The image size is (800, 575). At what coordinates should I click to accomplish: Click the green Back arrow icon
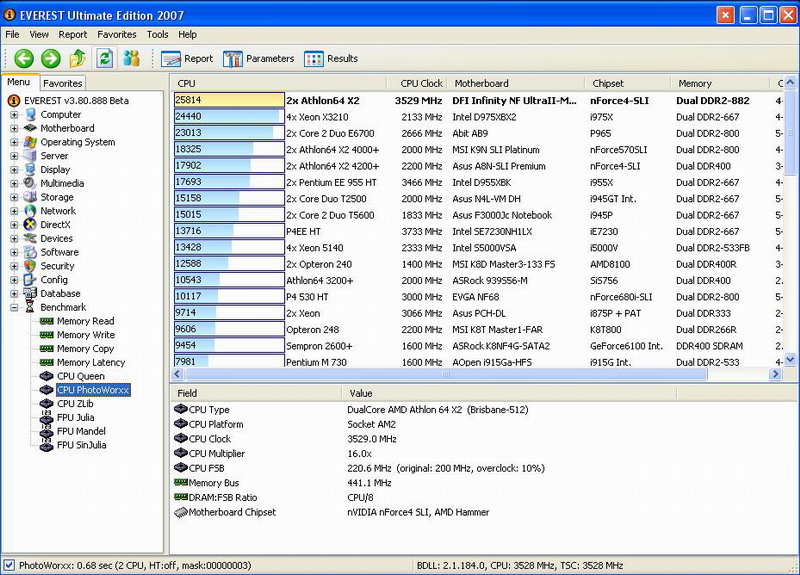(x=24, y=59)
